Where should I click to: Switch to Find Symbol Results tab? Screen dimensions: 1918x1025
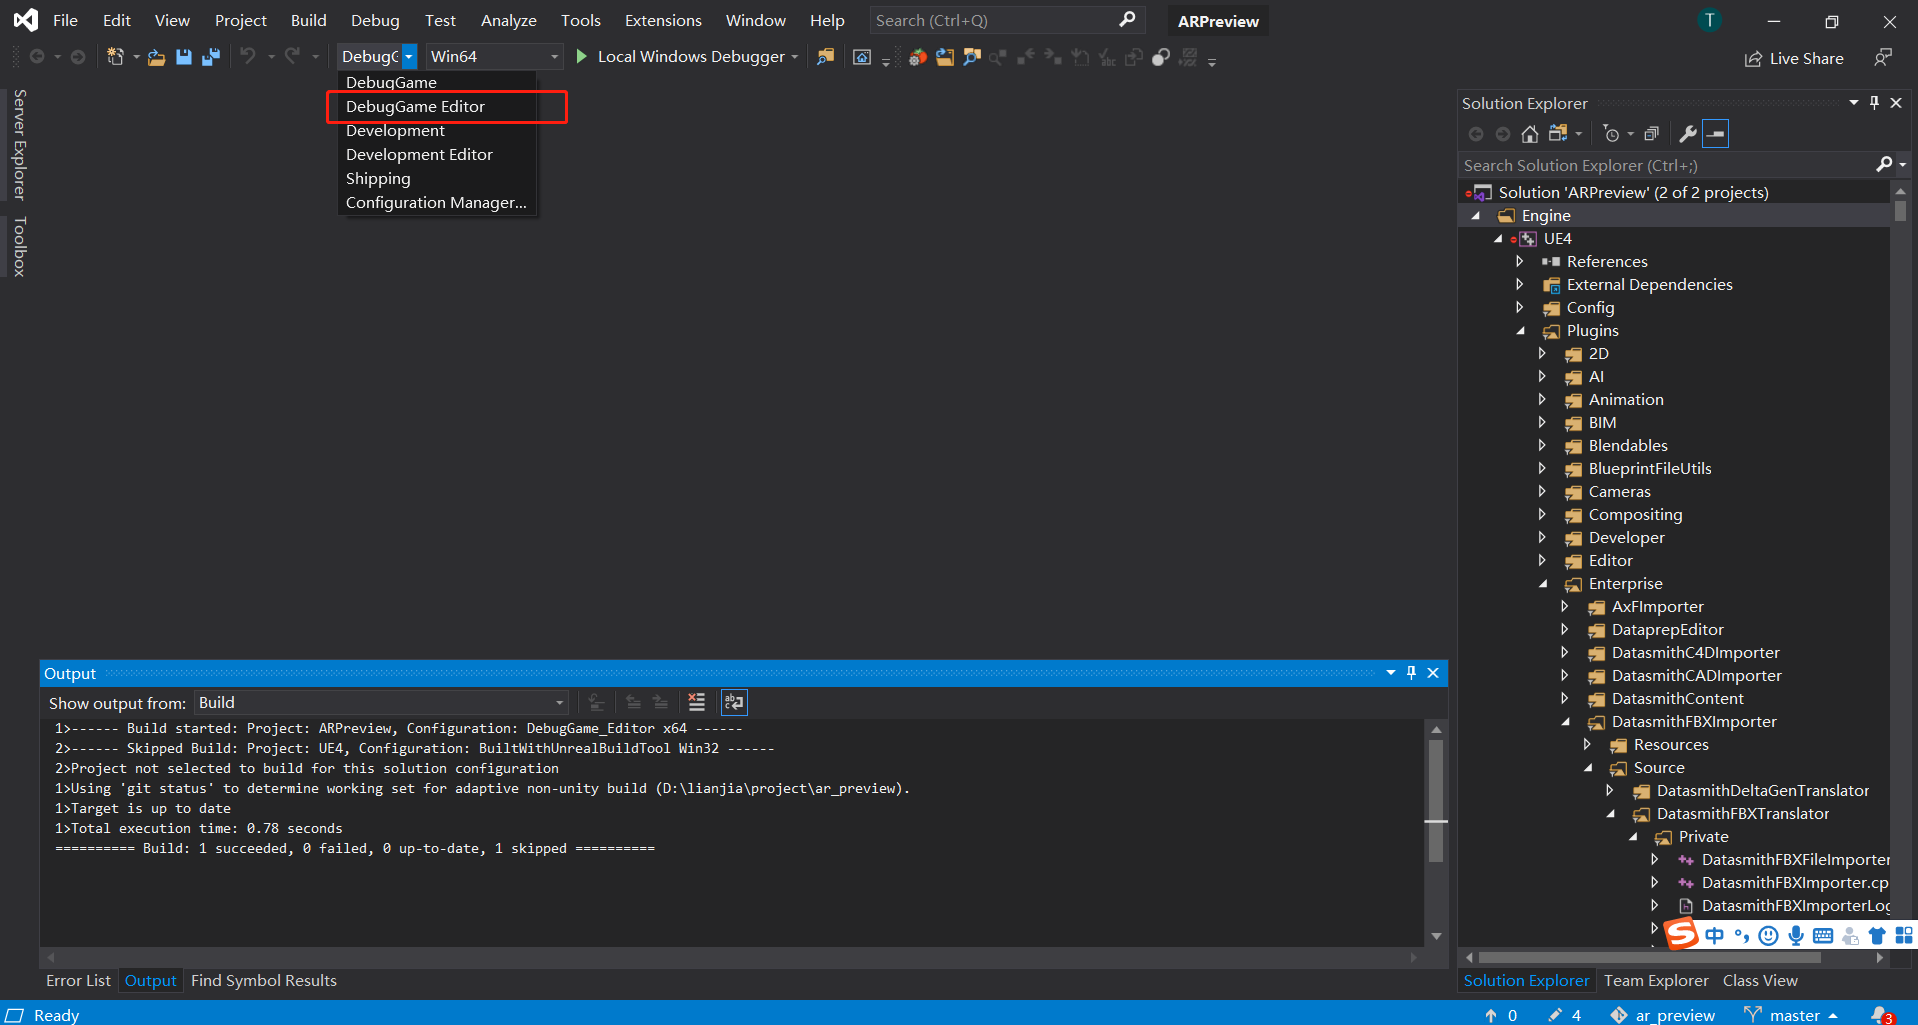coord(264,981)
